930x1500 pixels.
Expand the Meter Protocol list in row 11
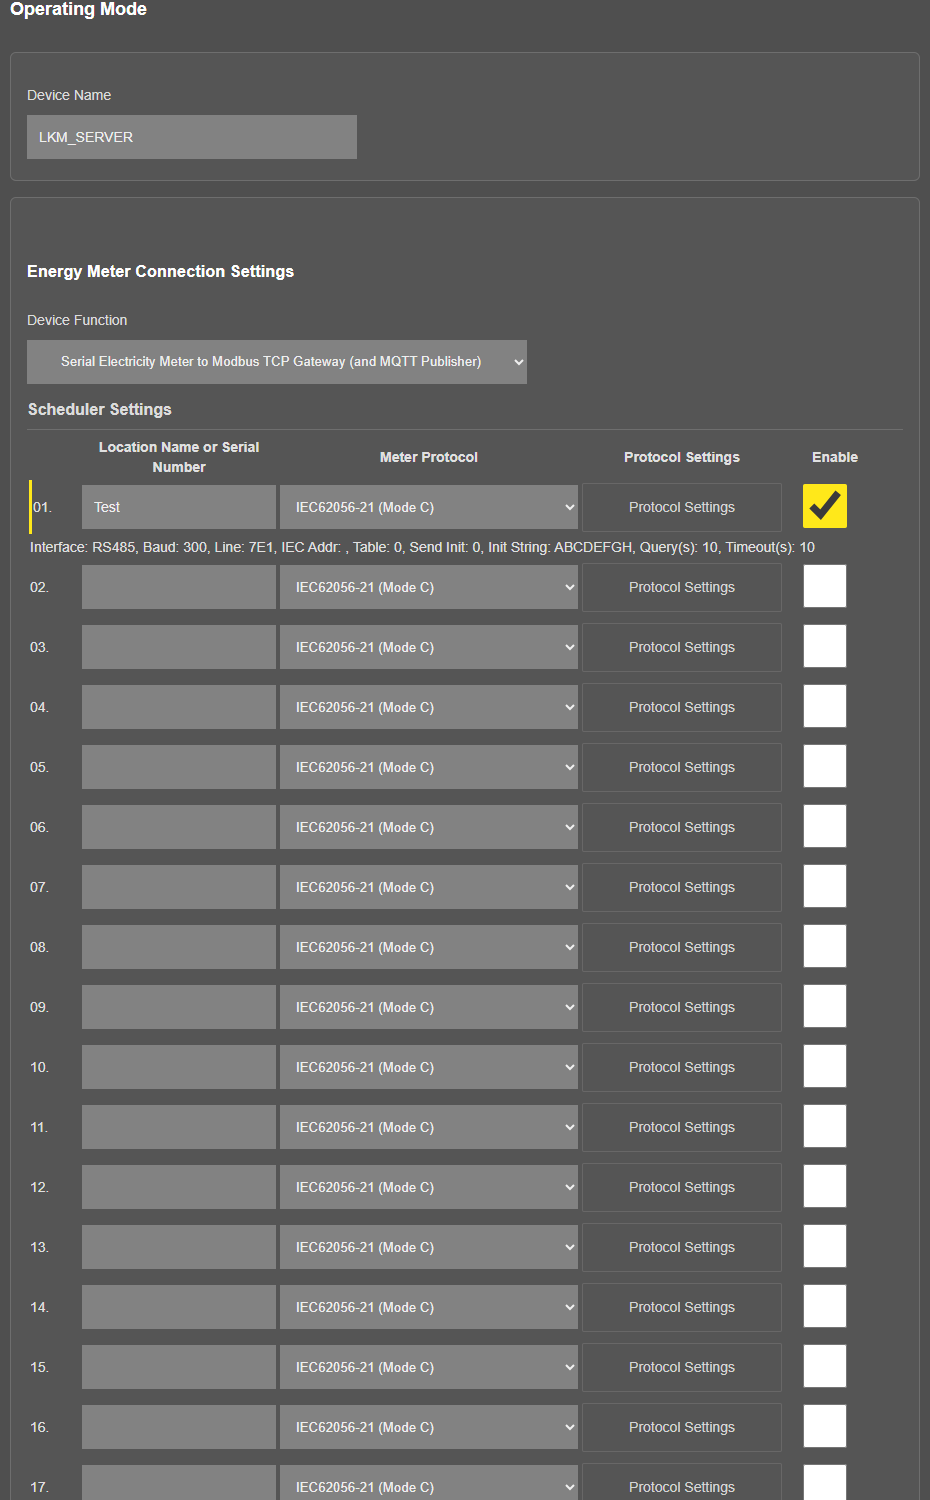click(429, 1127)
